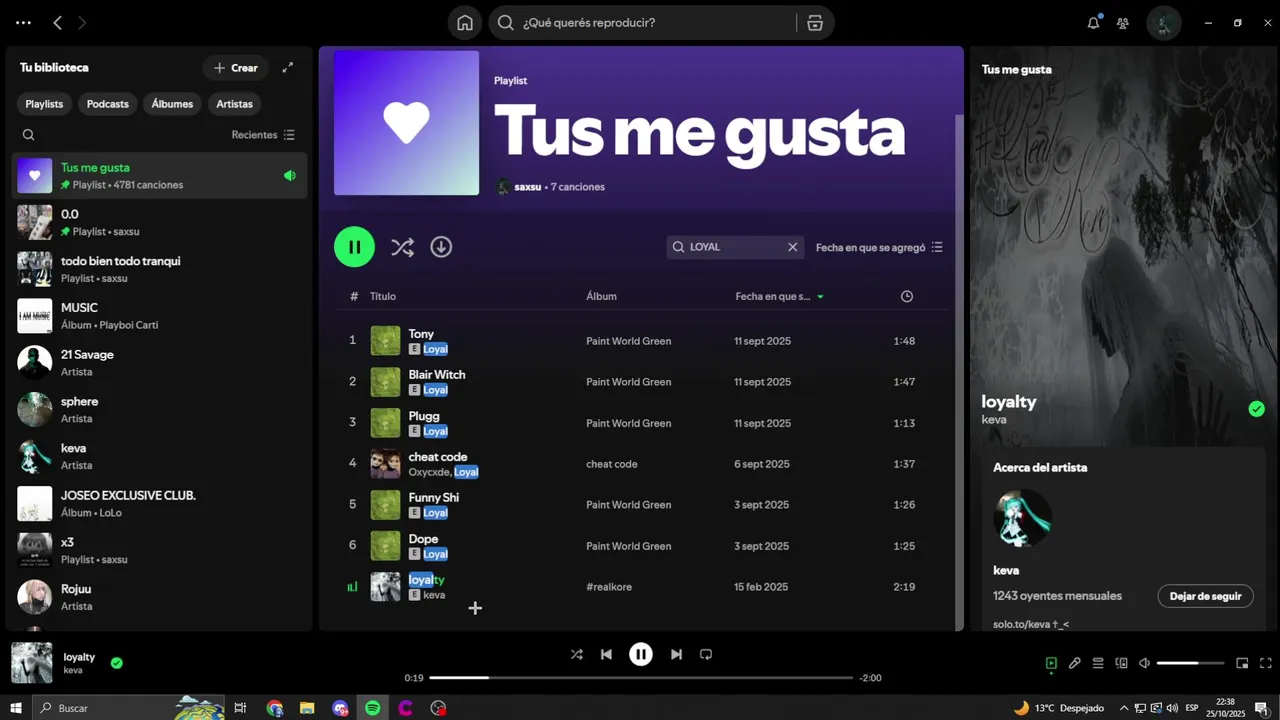This screenshot has width=1280, height=720.
Task: Open the MUSIC album by Playboi Carti
Action: tap(160, 316)
